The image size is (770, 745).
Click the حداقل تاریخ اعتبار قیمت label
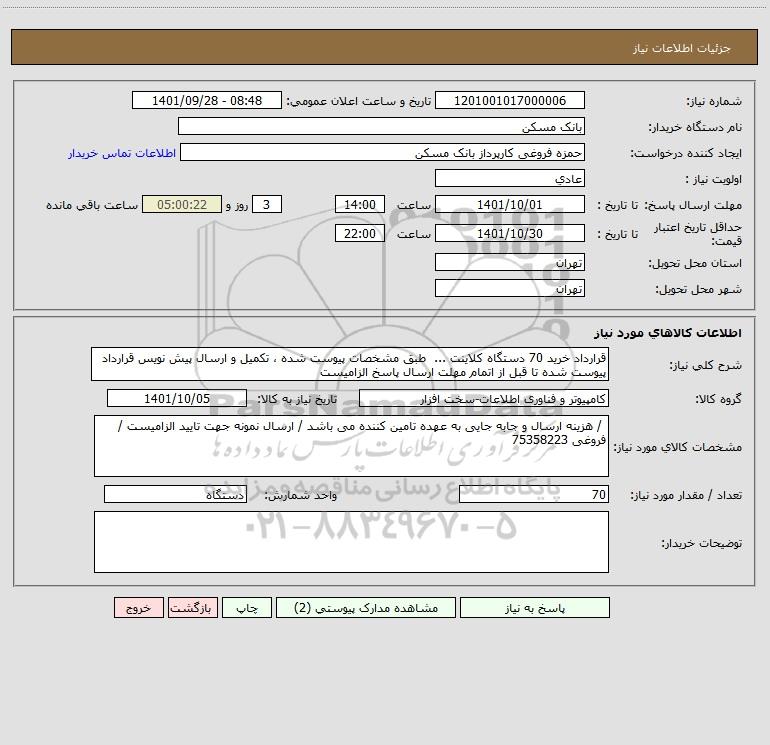[698, 234]
